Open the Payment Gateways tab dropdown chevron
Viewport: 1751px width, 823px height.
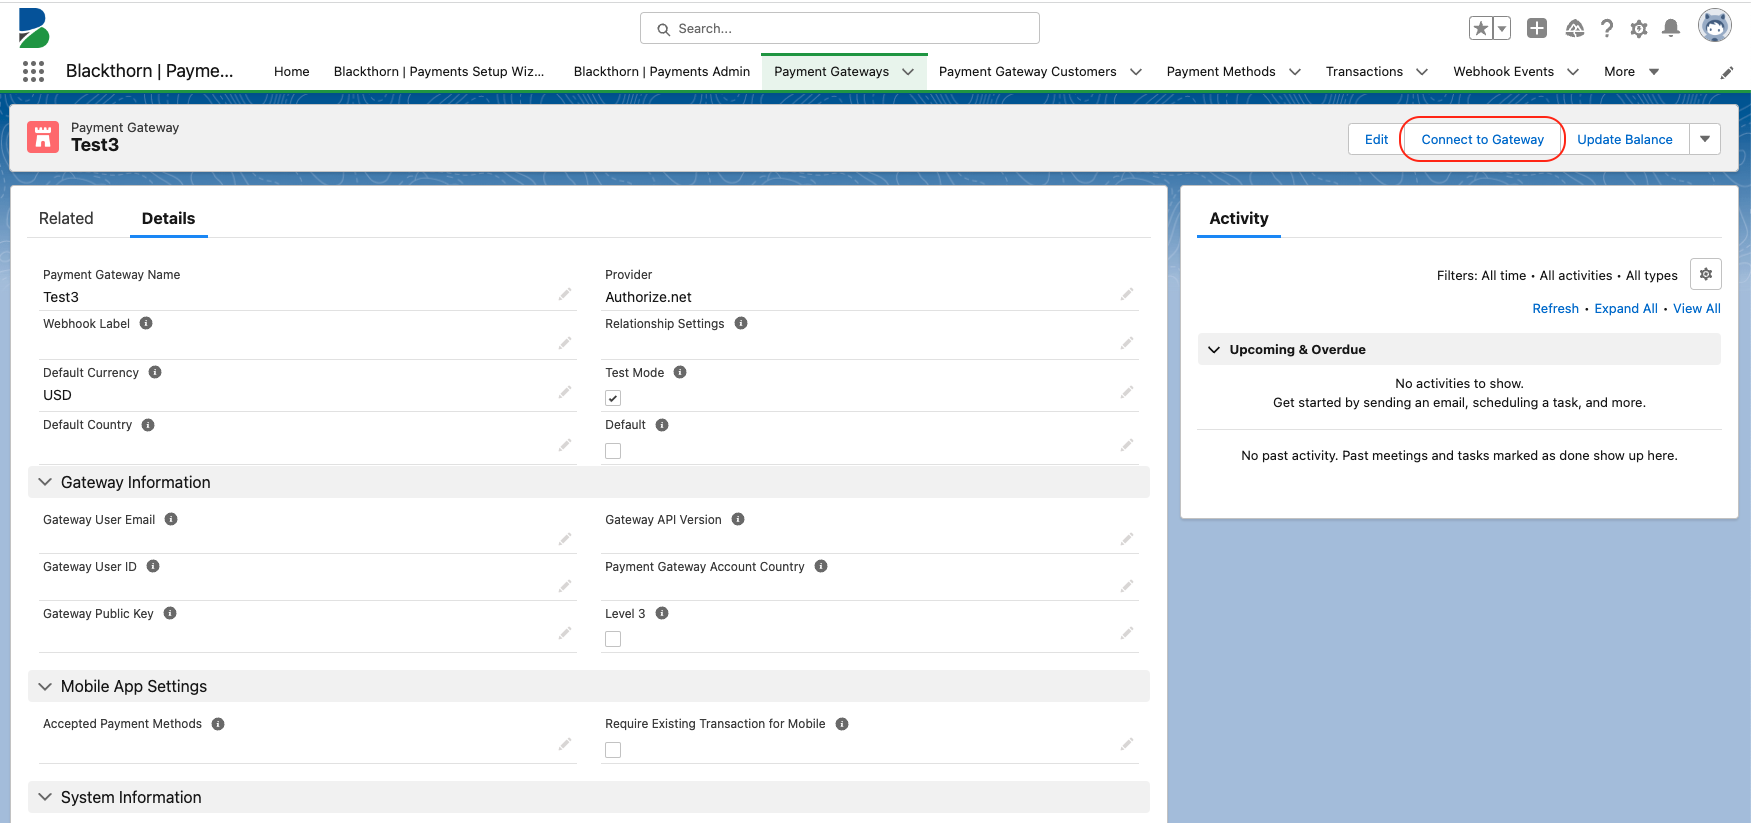click(908, 72)
